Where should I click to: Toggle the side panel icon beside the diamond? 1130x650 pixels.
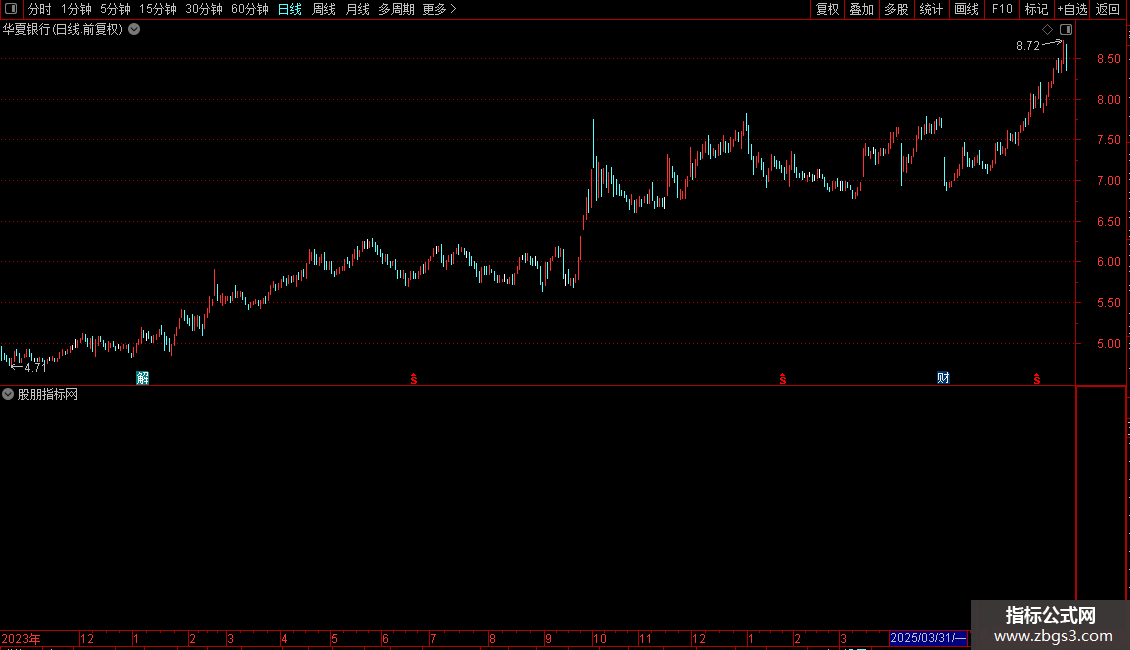[x=1066, y=30]
